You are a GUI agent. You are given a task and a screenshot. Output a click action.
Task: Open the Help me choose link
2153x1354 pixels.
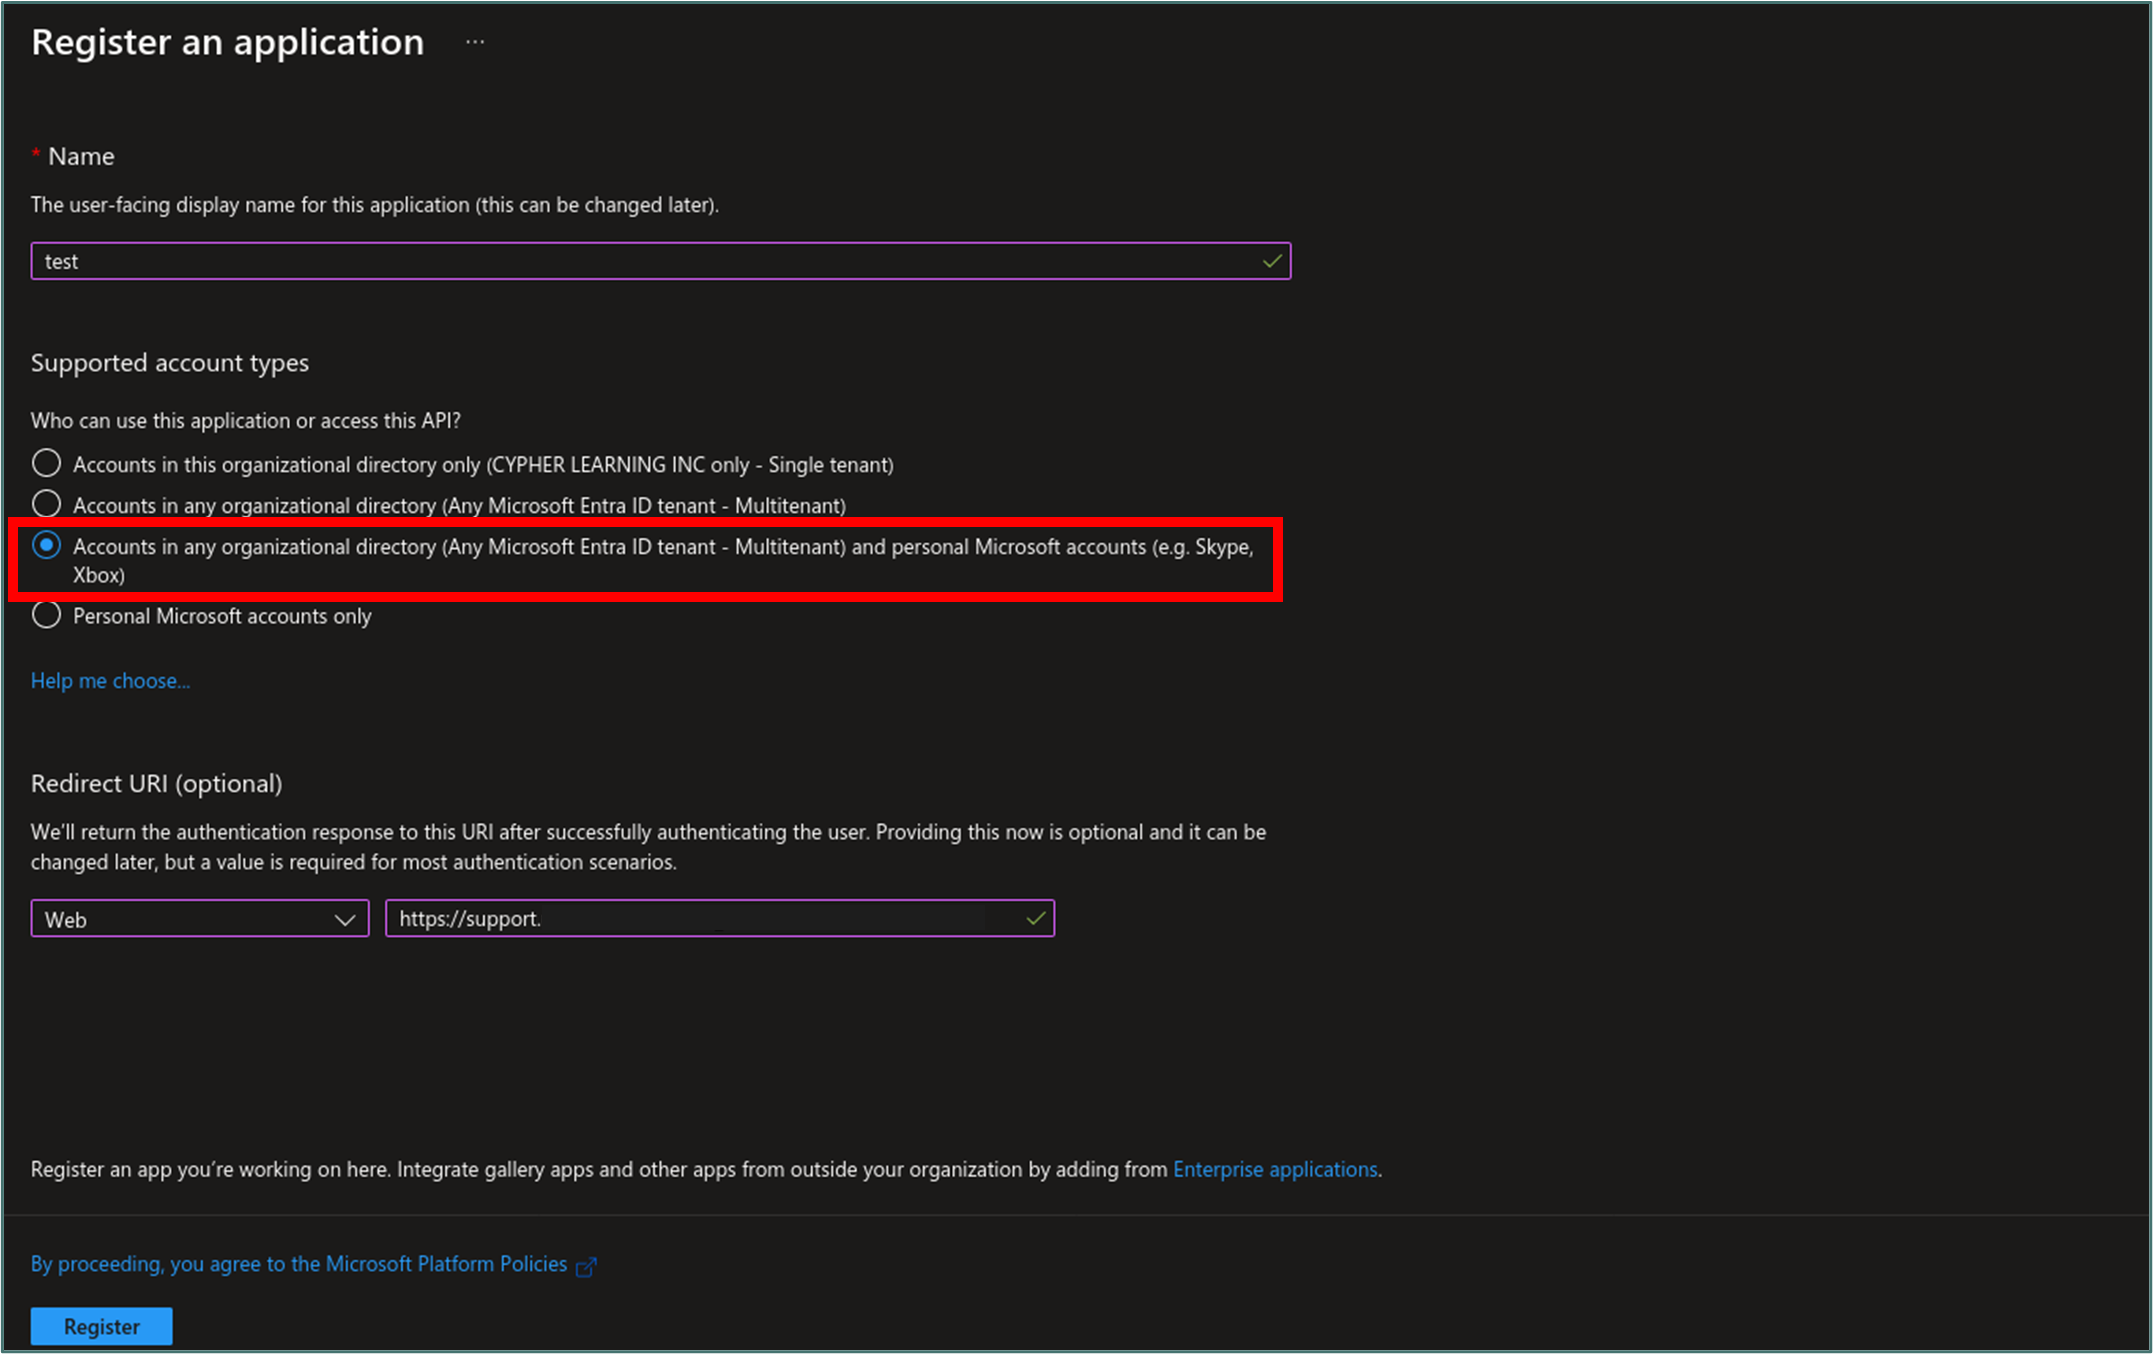110,681
